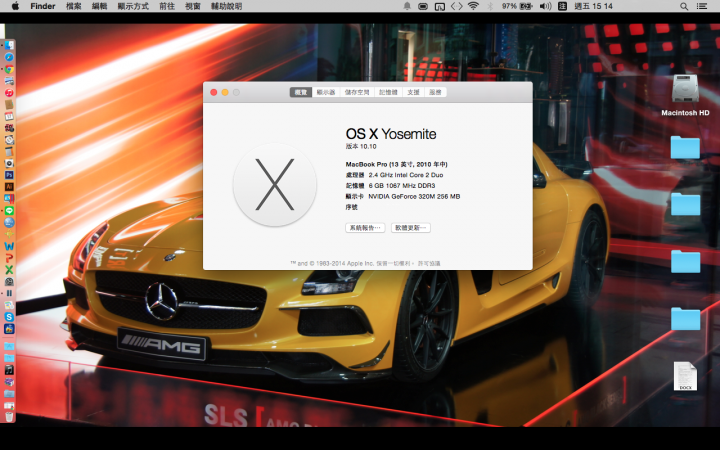
Task: Click the Bluetooth status icon
Action: point(490,6)
